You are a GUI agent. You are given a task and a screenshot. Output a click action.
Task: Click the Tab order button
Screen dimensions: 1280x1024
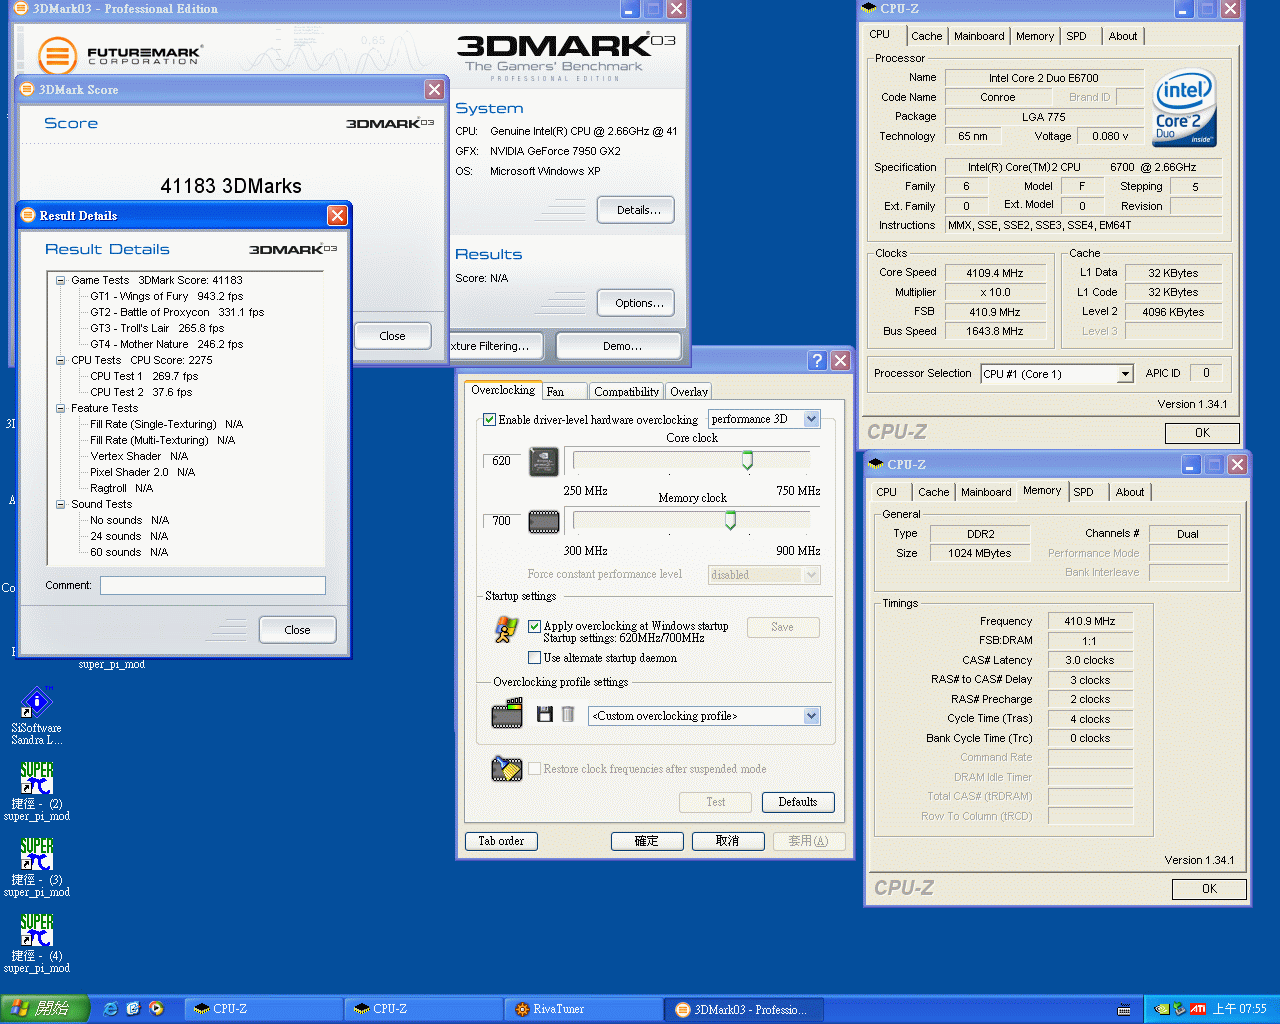501,841
